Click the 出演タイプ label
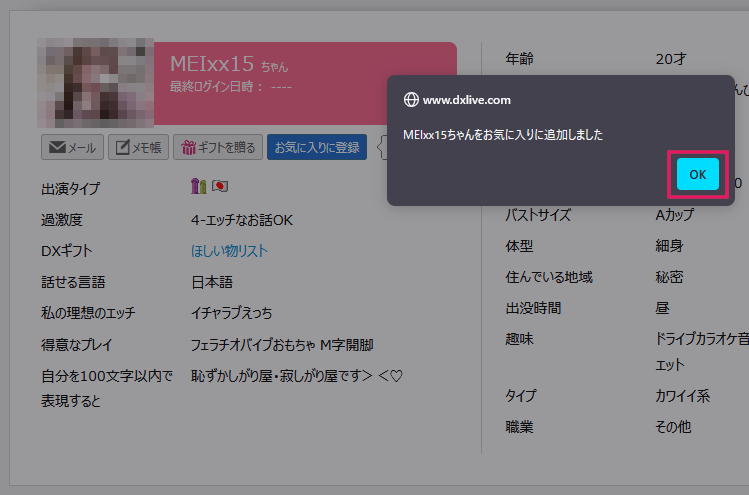 click(70, 188)
